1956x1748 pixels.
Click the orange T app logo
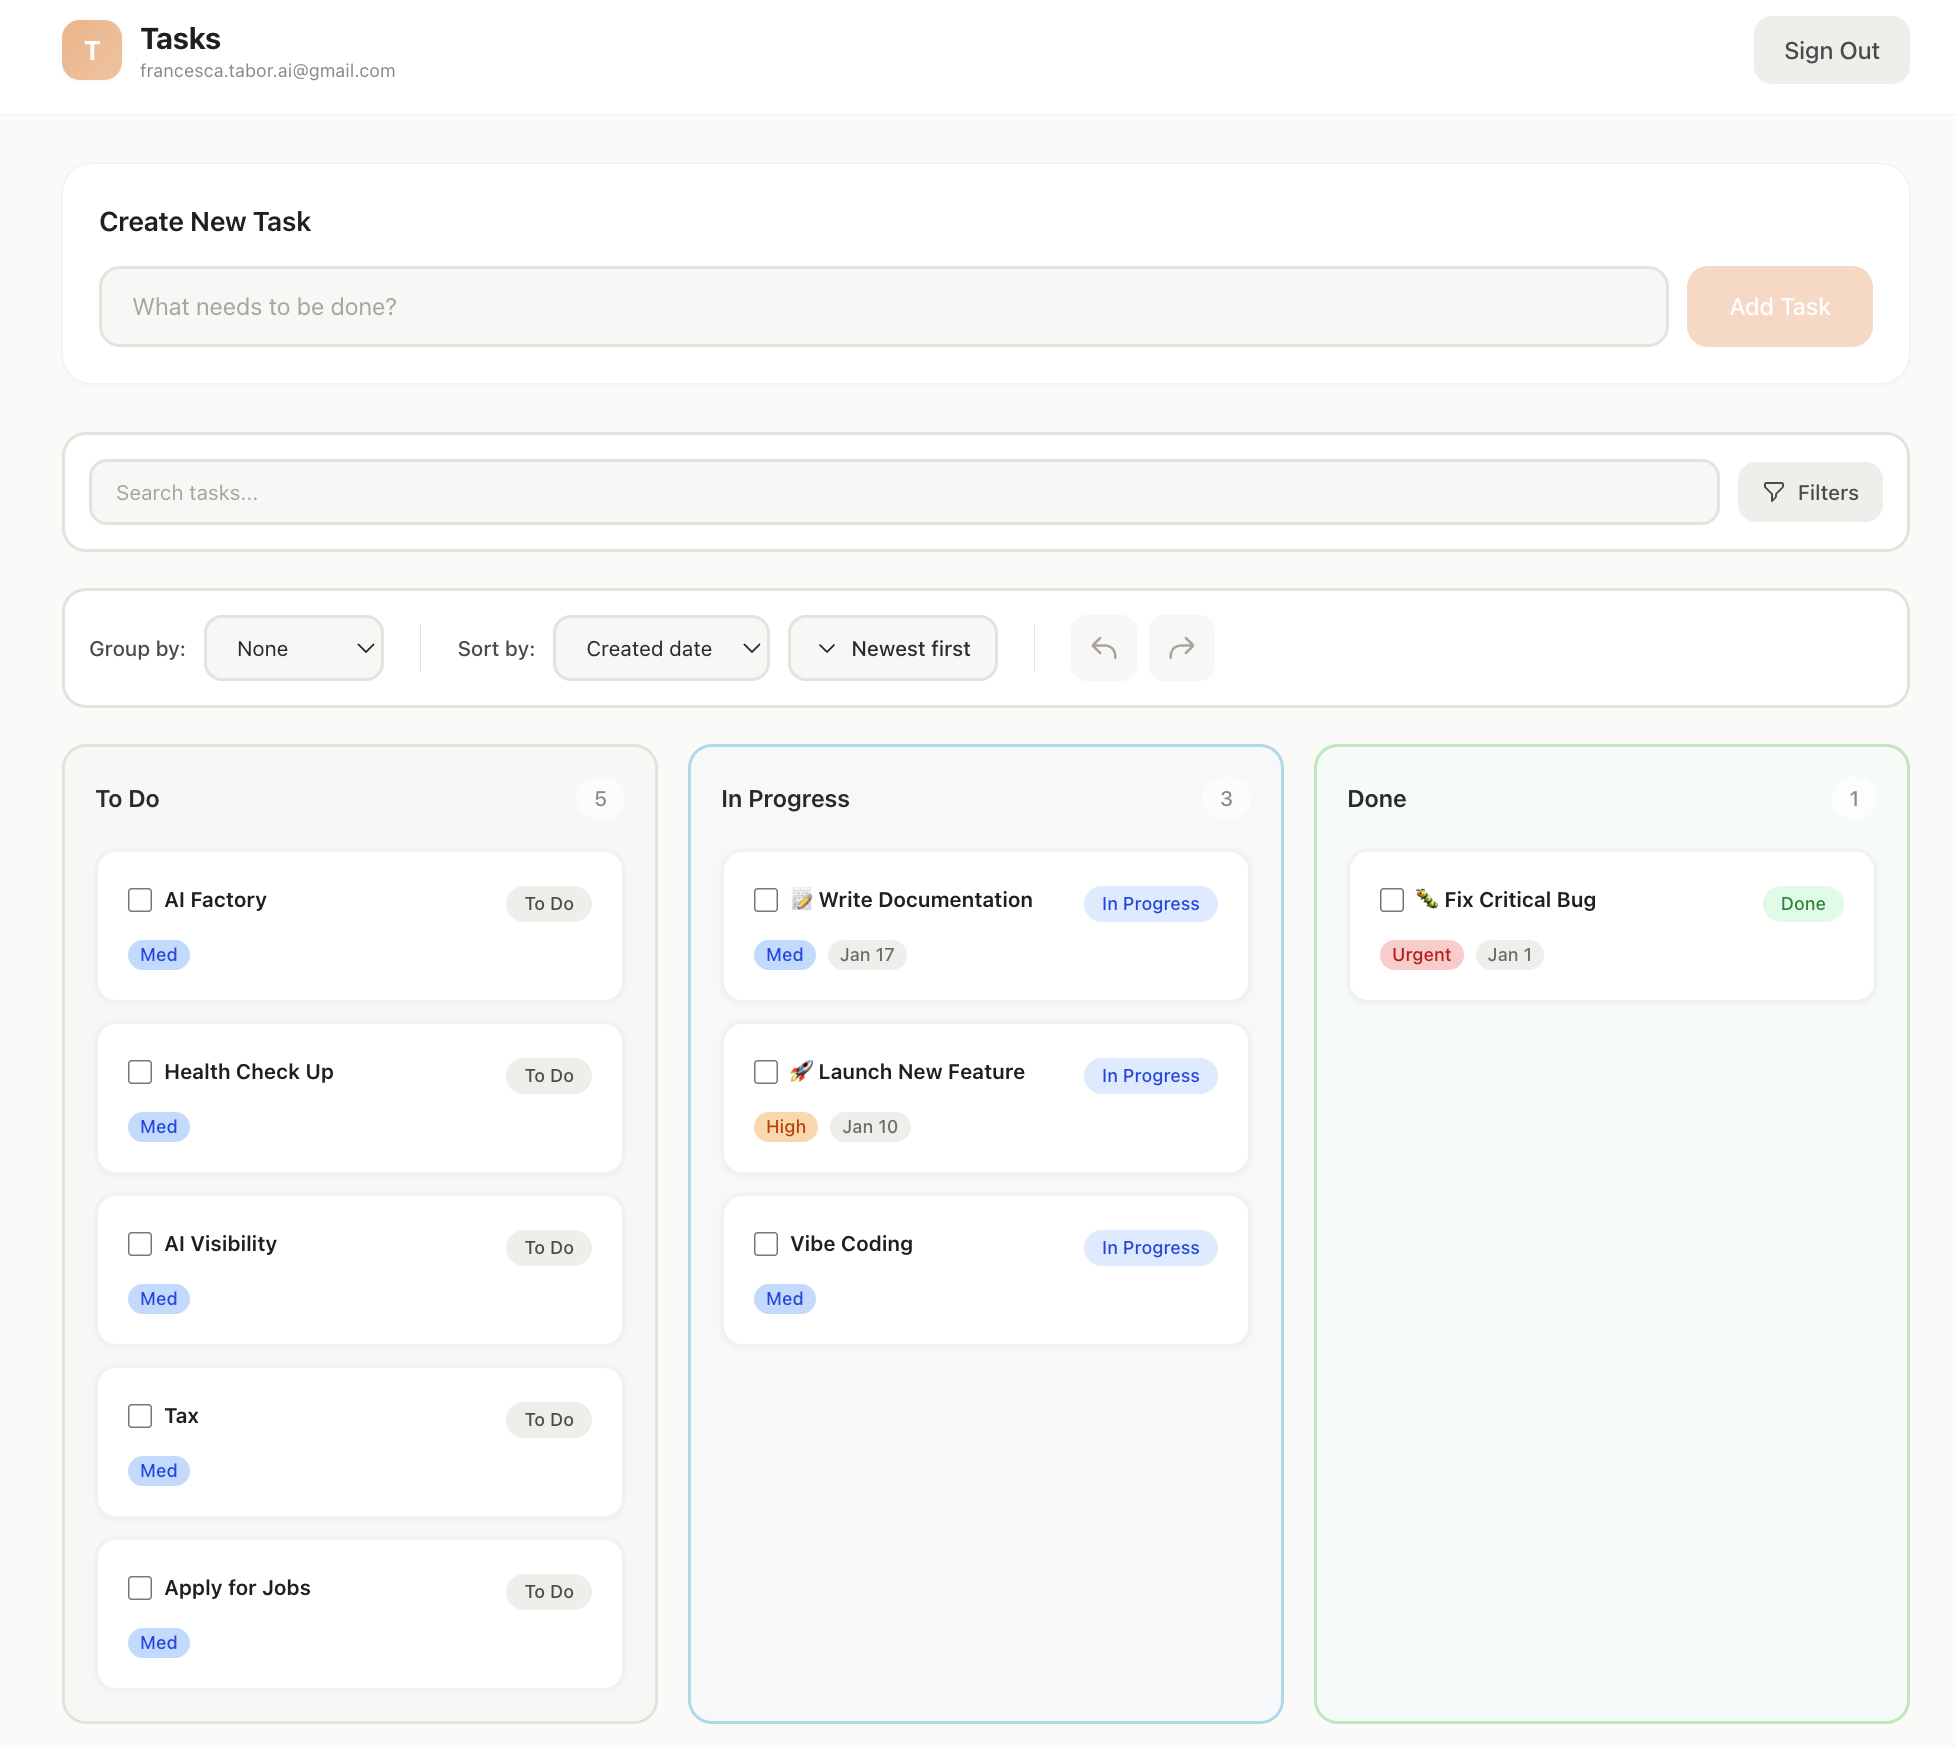[x=92, y=50]
